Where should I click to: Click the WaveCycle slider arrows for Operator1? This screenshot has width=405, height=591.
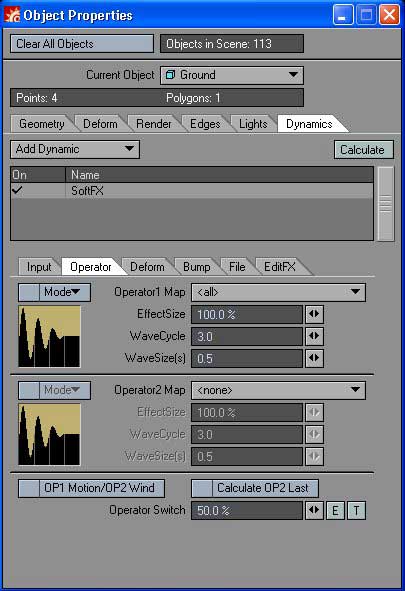click(314, 336)
